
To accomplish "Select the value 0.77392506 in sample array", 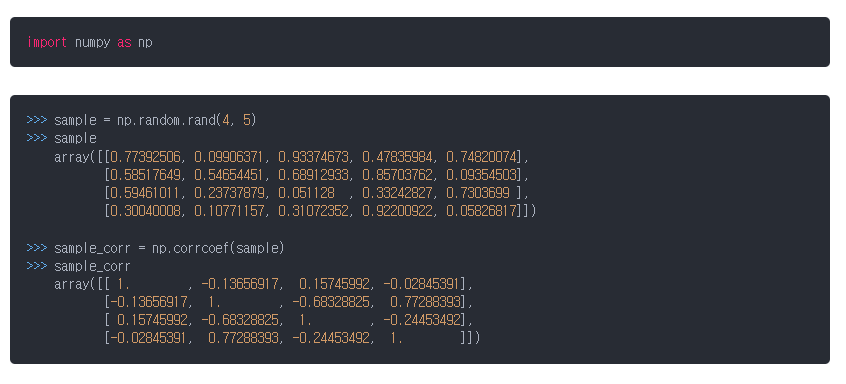I will click(x=146, y=157).
